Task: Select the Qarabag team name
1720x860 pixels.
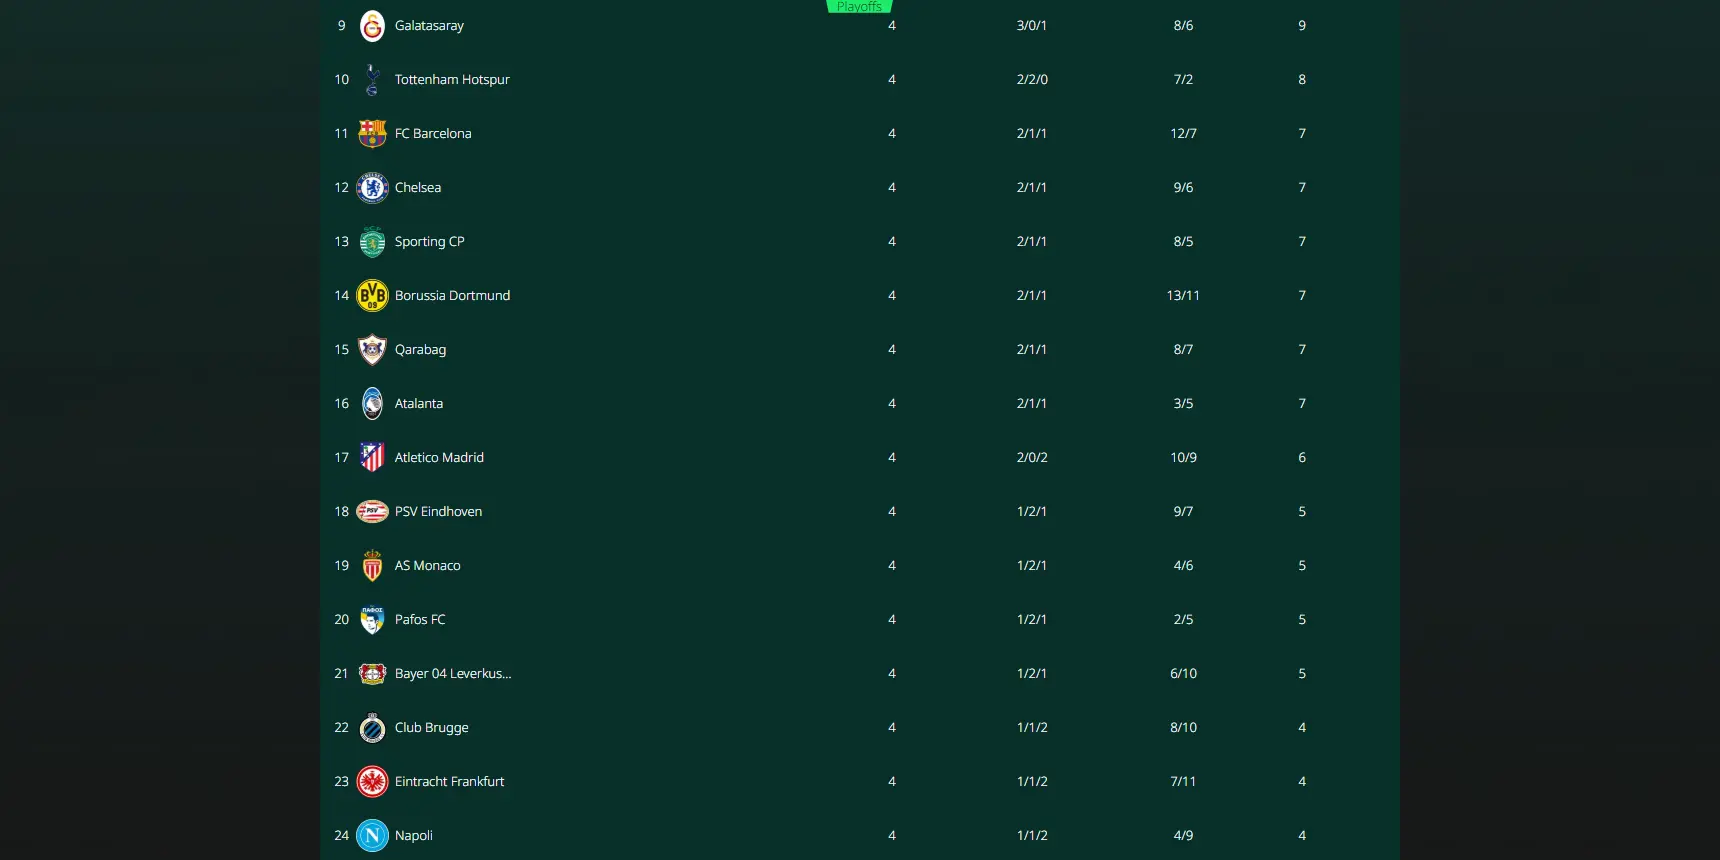Action: 420,350
